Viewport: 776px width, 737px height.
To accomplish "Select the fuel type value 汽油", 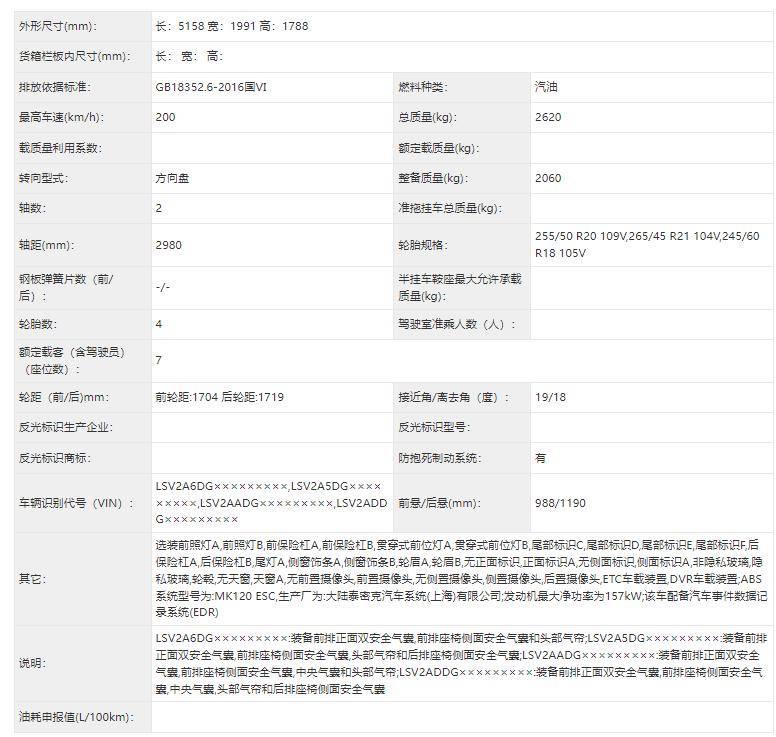I will [x=546, y=87].
